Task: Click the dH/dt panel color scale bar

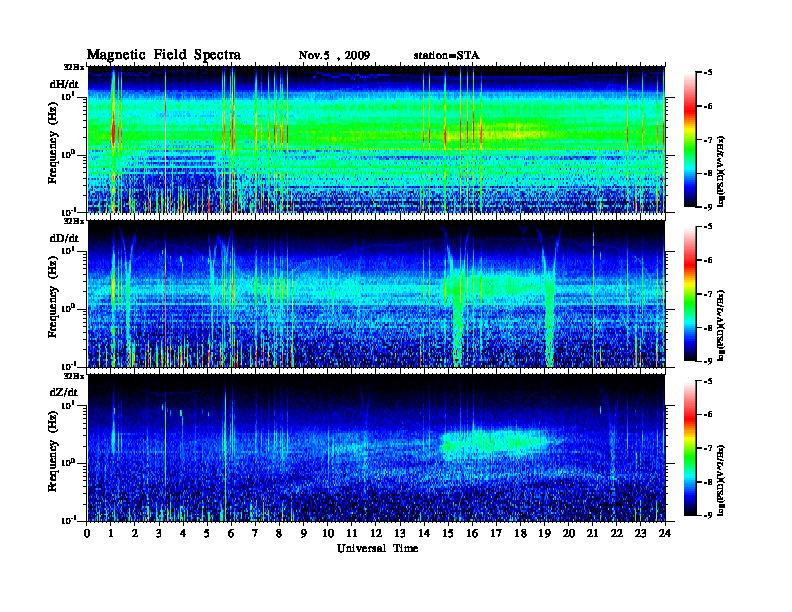Action: (x=690, y=139)
